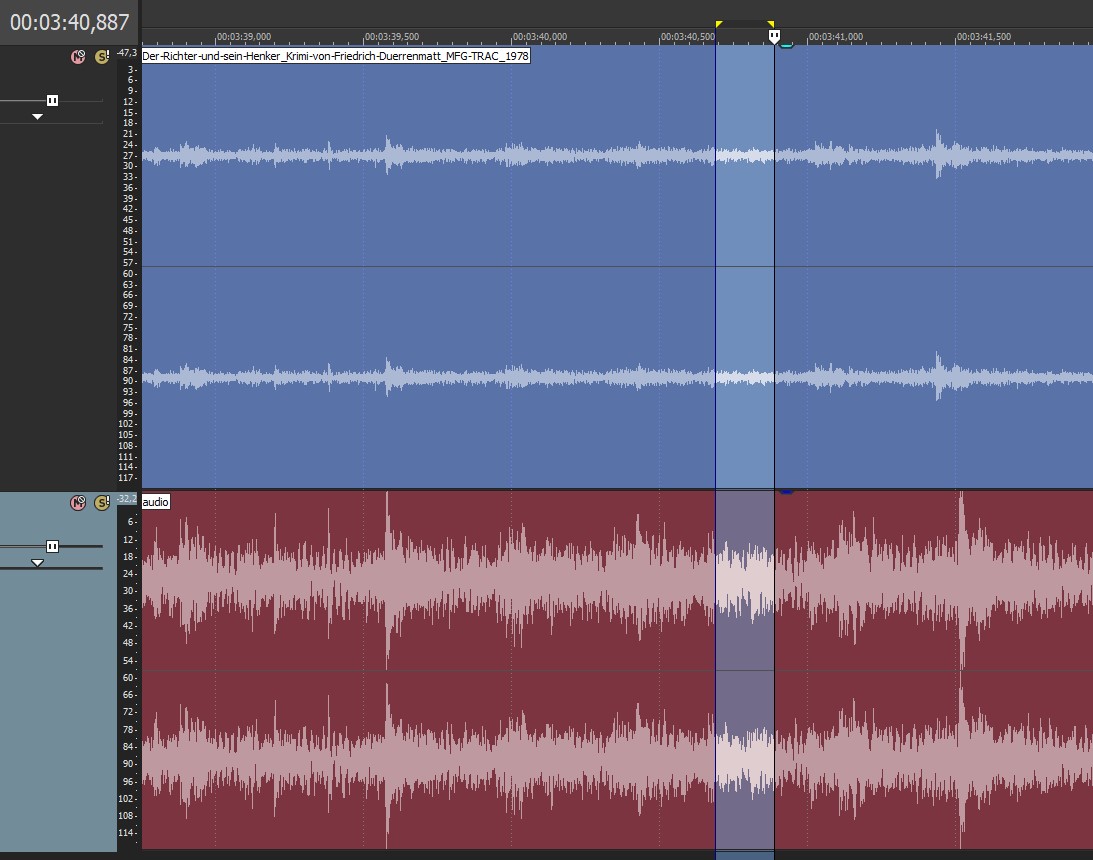Select the Der-Richter-und-sein-Henker clip name label
Screen dimensions: 1093x860
pyautogui.click(x=336, y=57)
